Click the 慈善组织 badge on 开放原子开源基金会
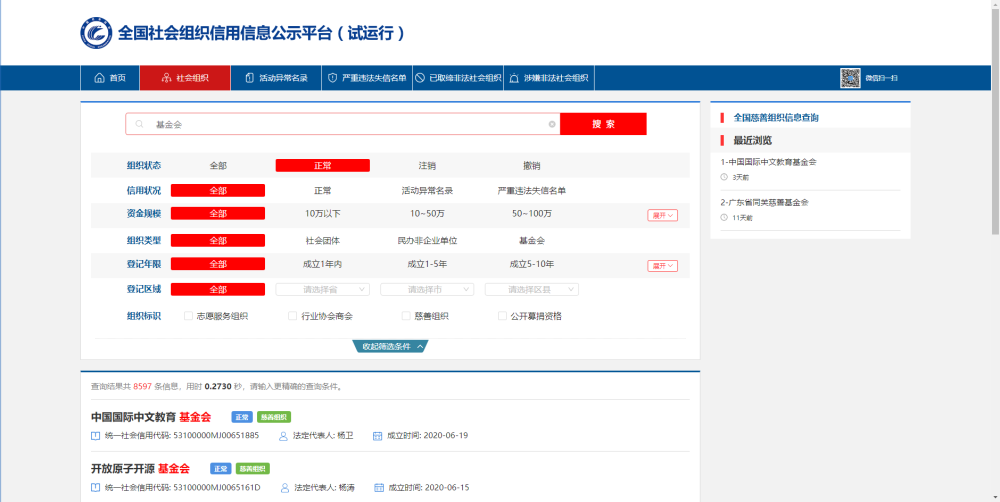1000x502 pixels. [253, 469]
